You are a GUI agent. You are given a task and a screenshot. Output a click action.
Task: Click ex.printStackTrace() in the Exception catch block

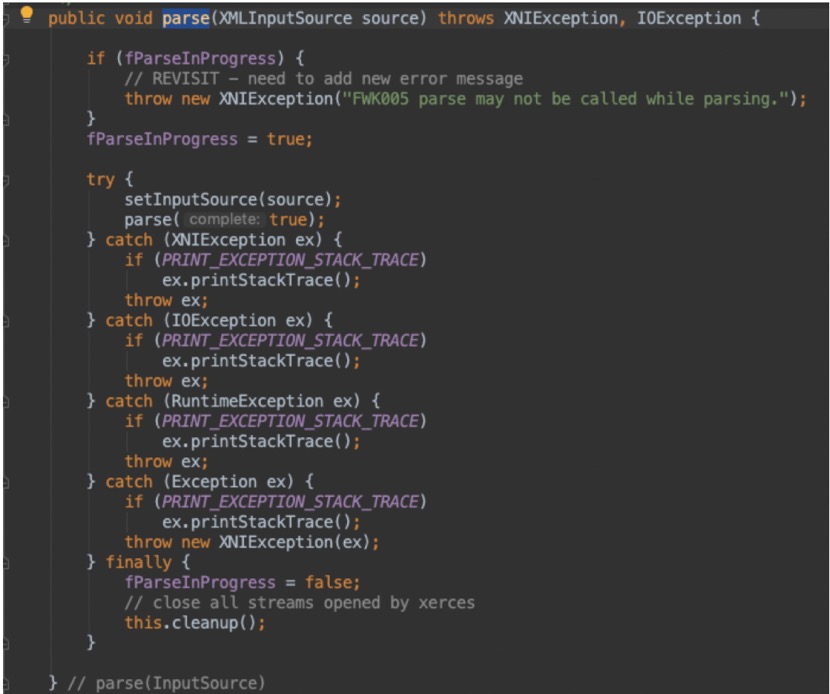coord(261,522)
